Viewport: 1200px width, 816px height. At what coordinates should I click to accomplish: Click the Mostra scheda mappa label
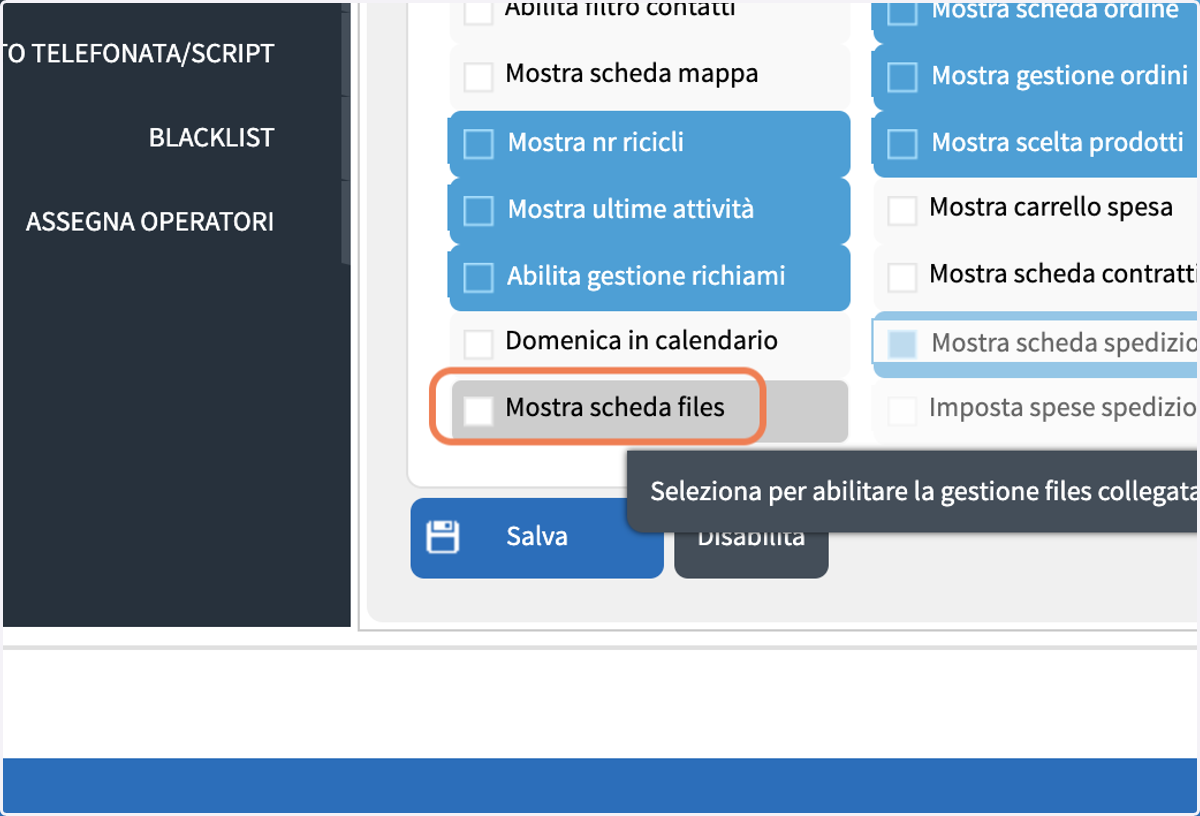(x=632, y=74)
